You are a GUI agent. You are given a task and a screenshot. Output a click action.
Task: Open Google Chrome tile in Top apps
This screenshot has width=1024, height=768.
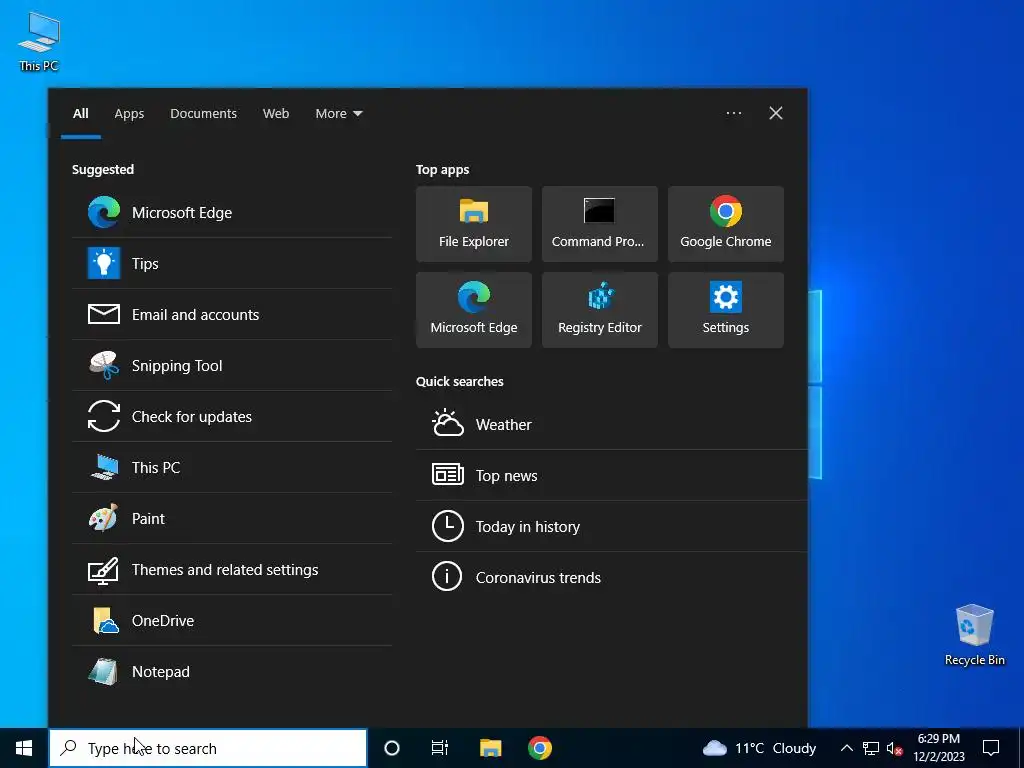click(726, 224)
